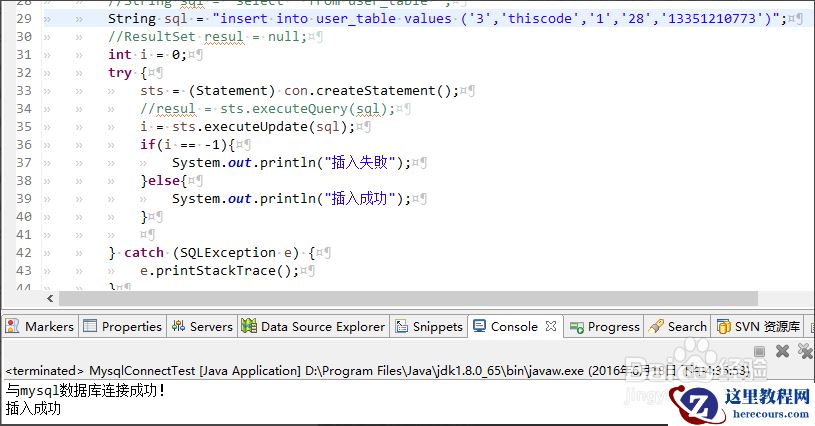Remove launch with the single X icon
815x426 pixels.
click(x=782, y=352)
